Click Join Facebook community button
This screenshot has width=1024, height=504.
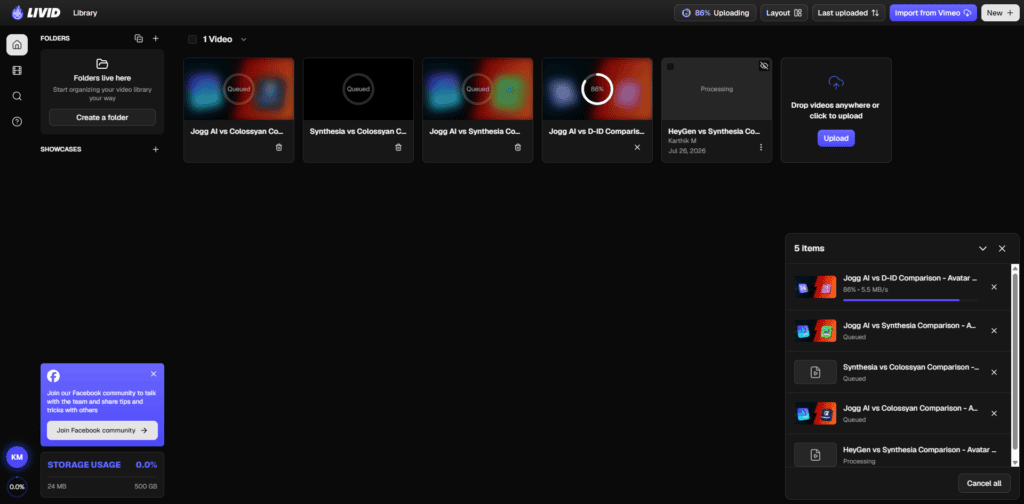pos(103,430)
